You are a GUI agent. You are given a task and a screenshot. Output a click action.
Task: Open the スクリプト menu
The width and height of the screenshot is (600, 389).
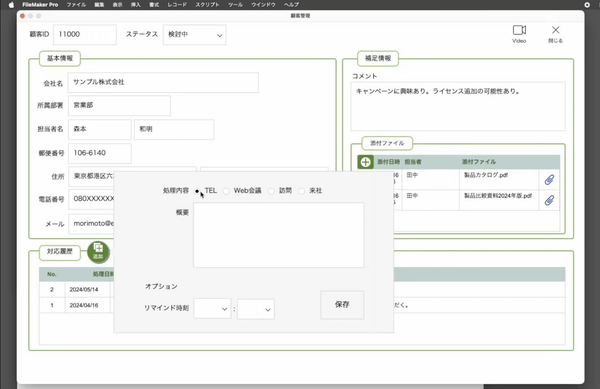tap(207, 5)
